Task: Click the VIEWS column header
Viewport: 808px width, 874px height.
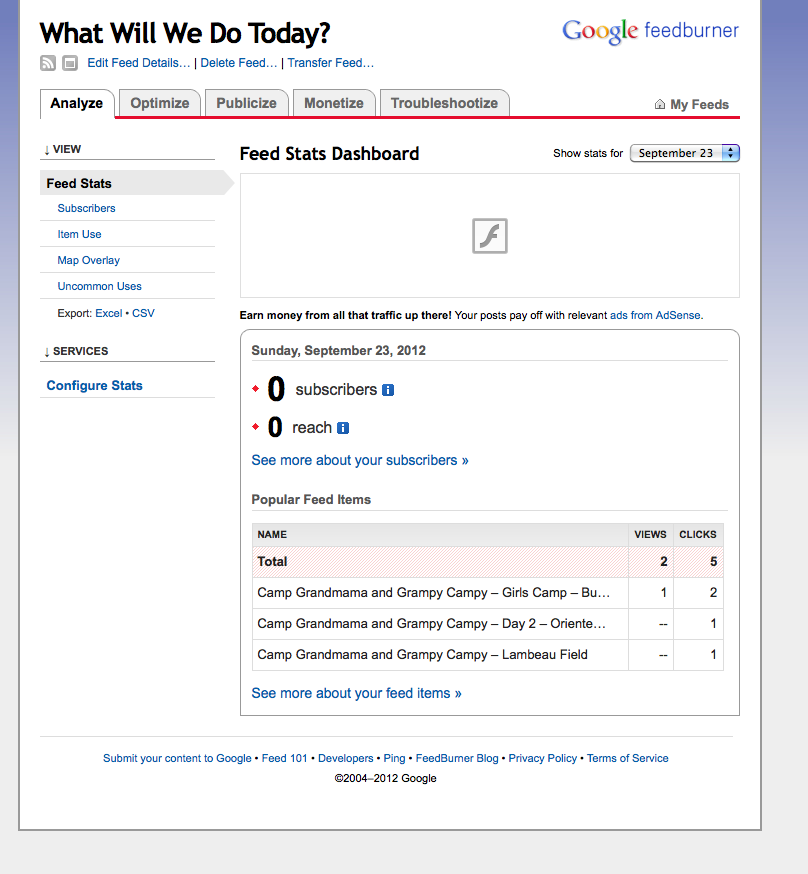Action: (650, 535)
